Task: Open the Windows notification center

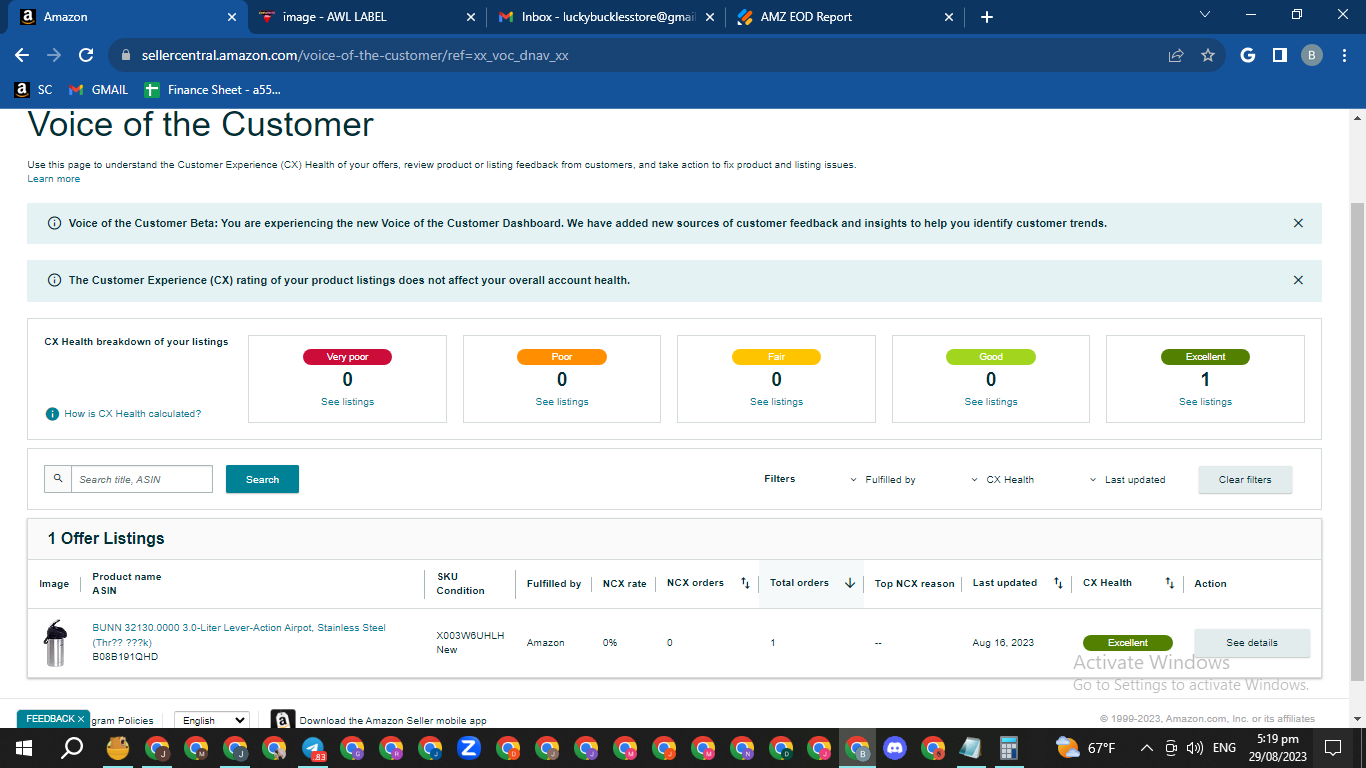Action: pos(1332,748)
